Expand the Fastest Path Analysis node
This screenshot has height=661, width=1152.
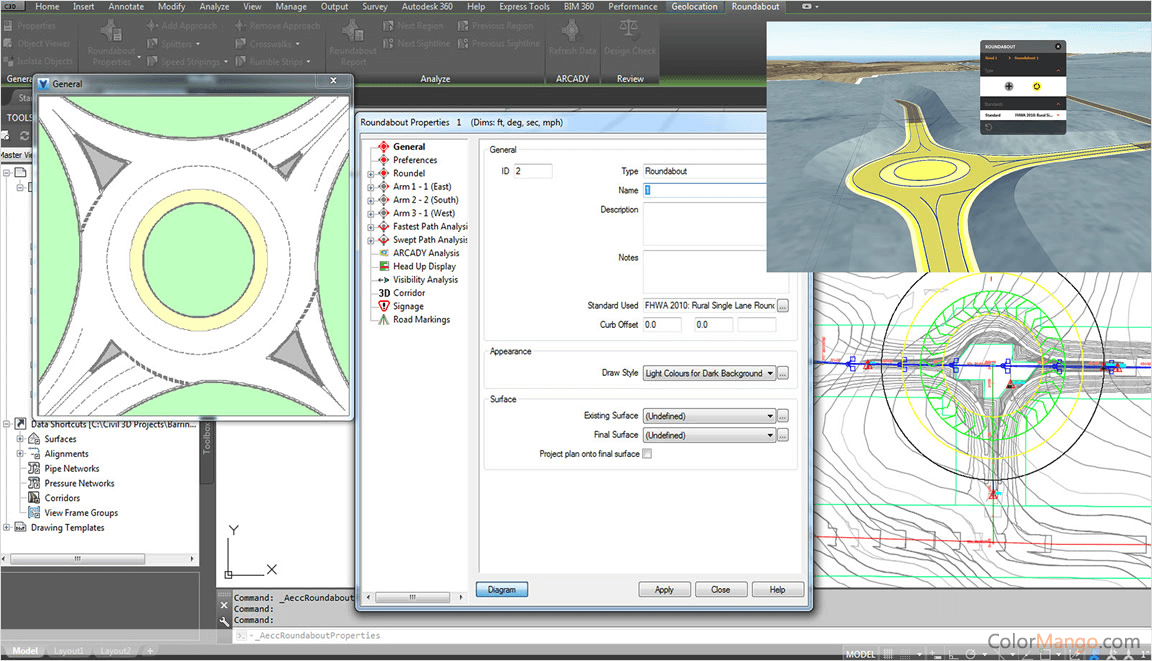click(x=370, y=227)
